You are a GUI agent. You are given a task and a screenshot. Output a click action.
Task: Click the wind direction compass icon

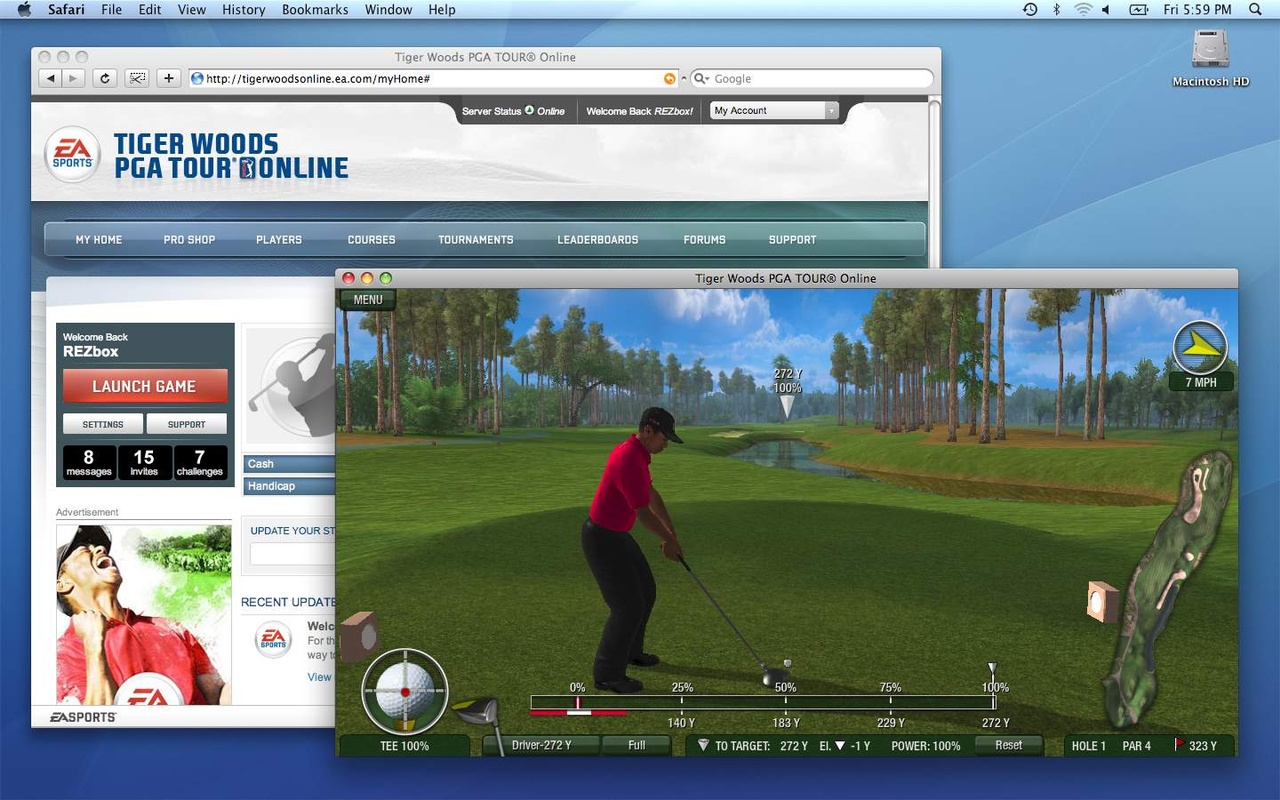click(1200, 346)
